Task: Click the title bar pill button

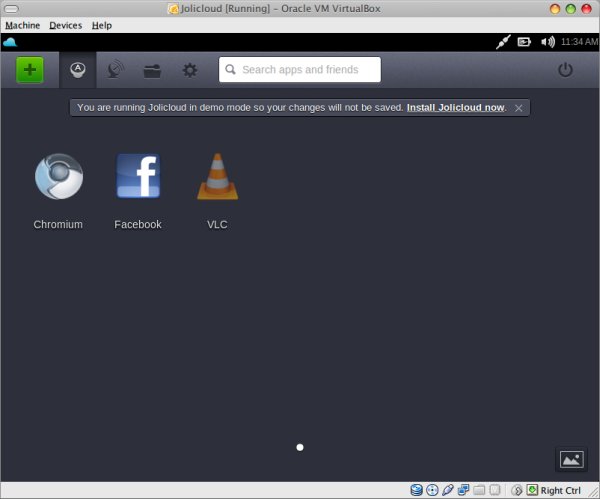Action: (11, 8)
